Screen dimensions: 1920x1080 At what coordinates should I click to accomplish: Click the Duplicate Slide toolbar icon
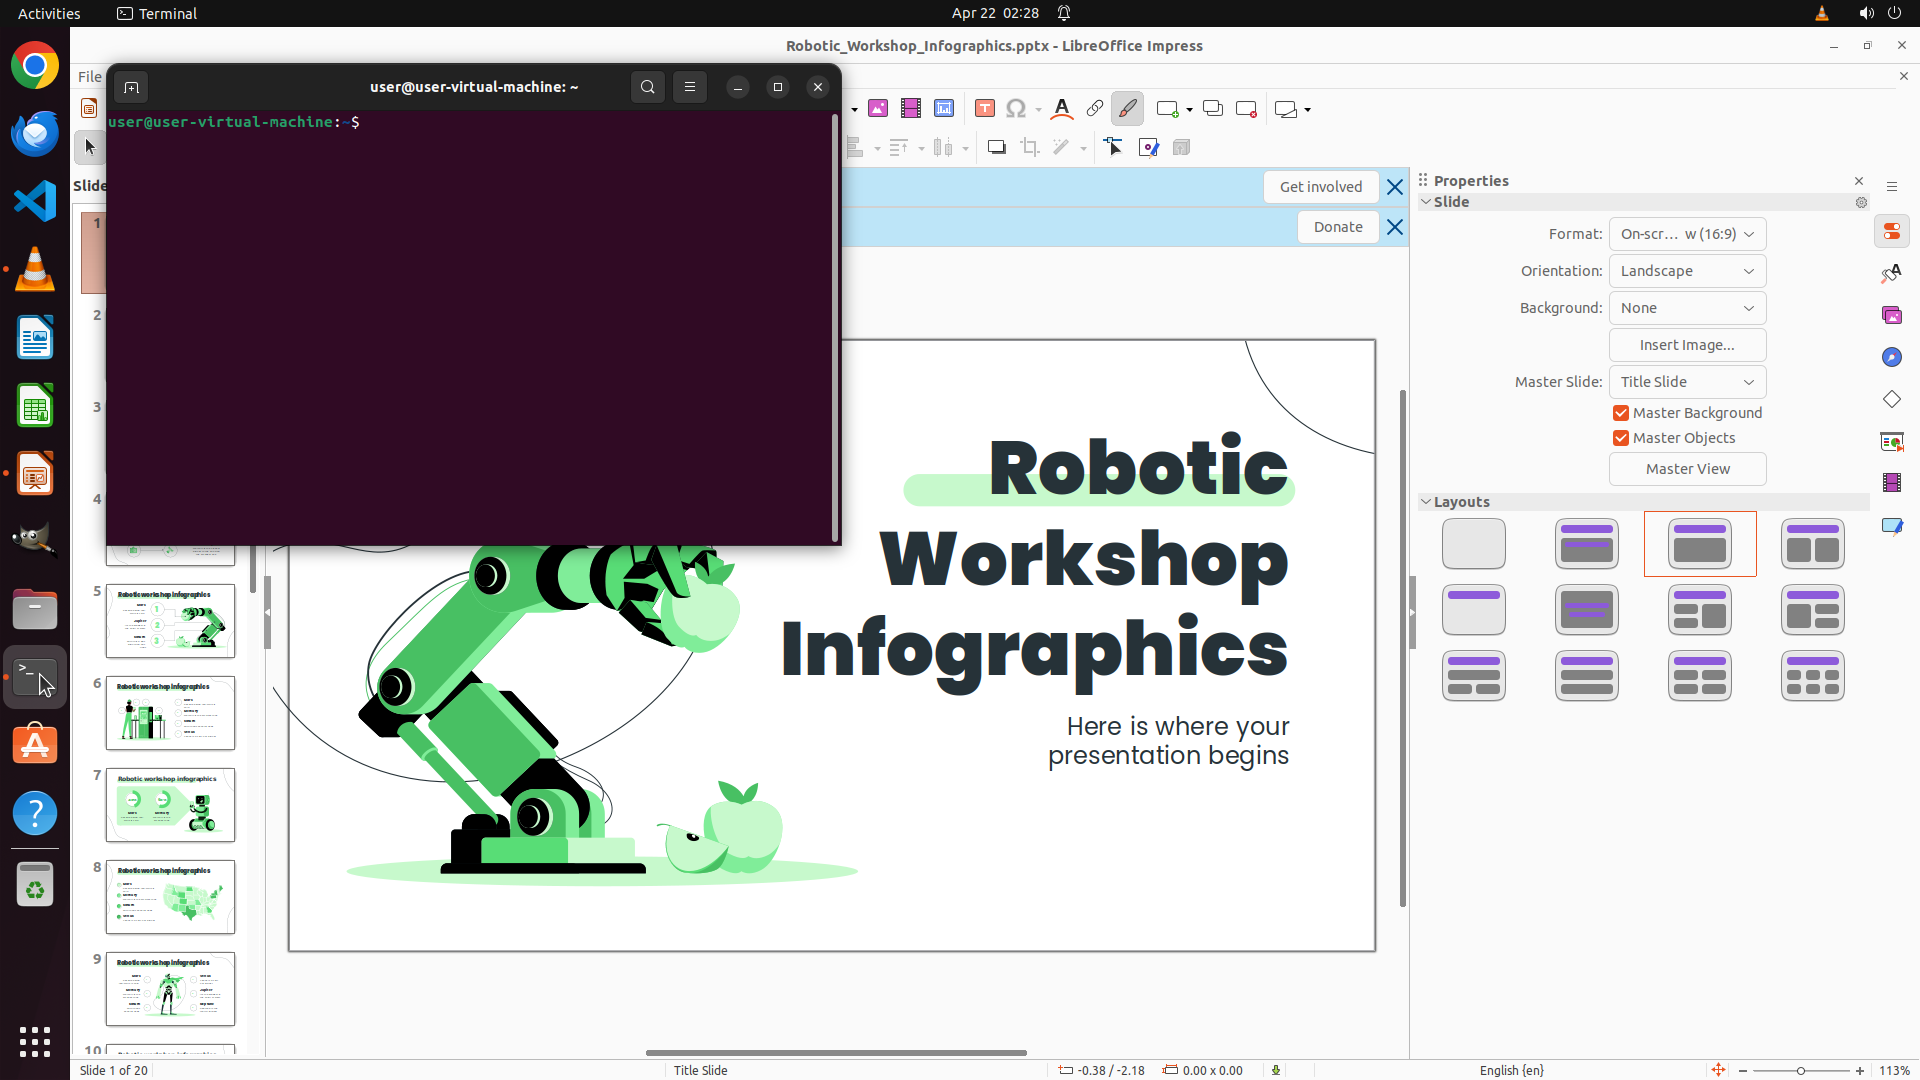pos(1213,108)
